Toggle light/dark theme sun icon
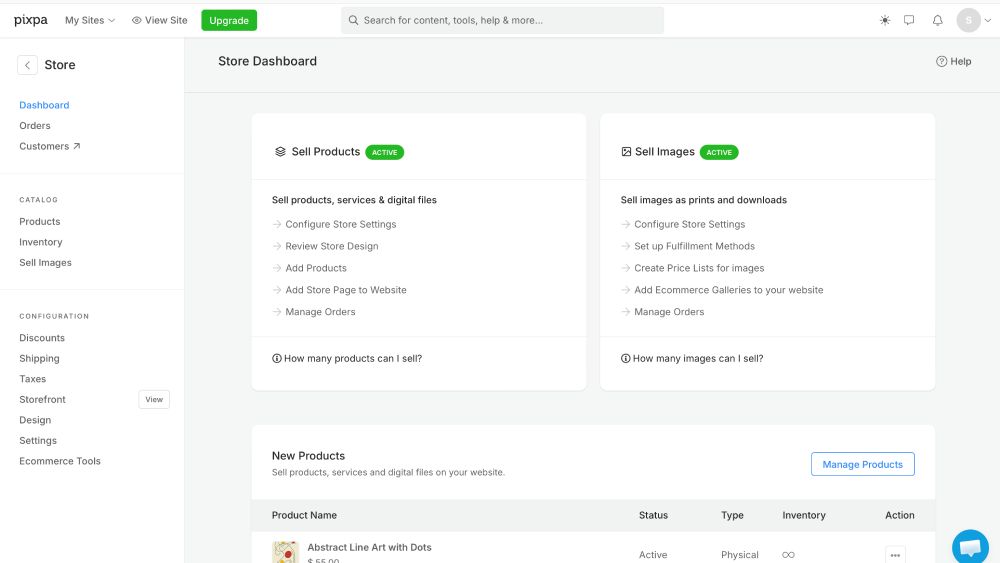Image resolution: width=1000 pixels, height=563 pixels. coord(885,20)
